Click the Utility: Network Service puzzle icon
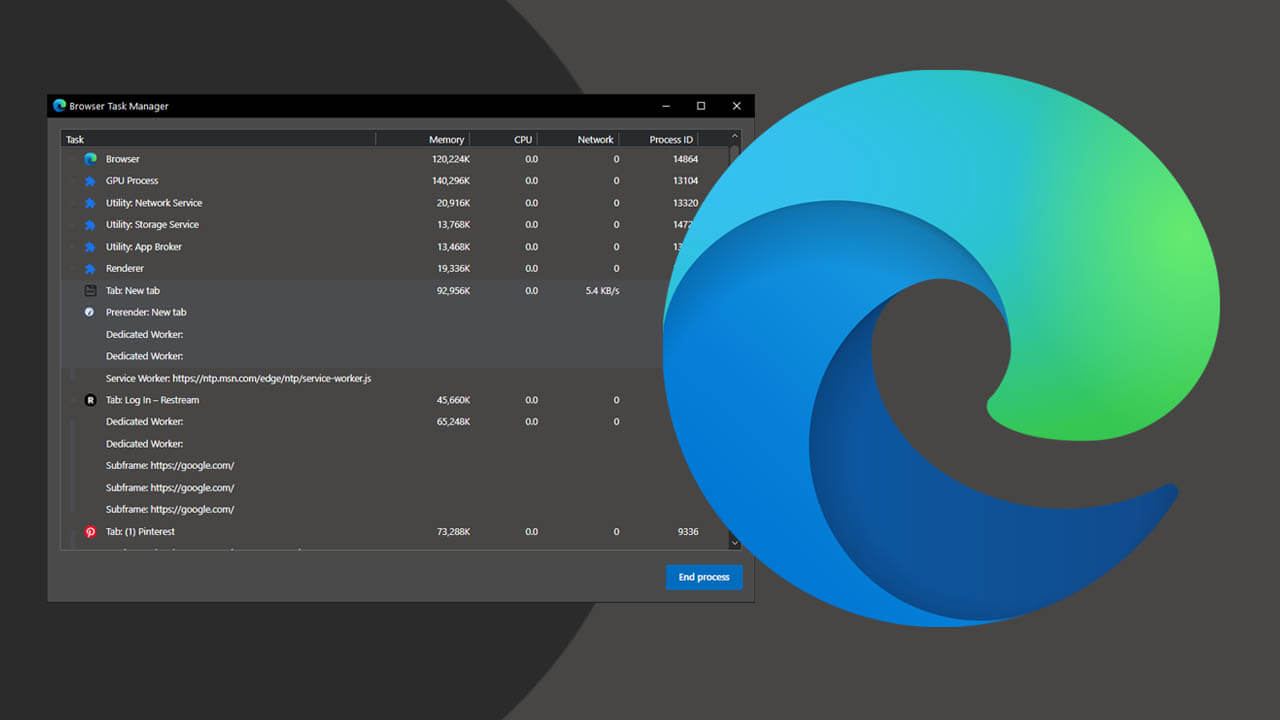This screenshot has height=720, width=1280. [90, 203]
